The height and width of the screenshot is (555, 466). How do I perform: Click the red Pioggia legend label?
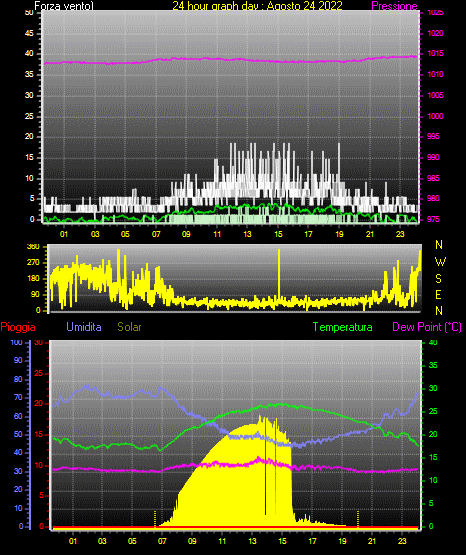(x=18, y=327)
